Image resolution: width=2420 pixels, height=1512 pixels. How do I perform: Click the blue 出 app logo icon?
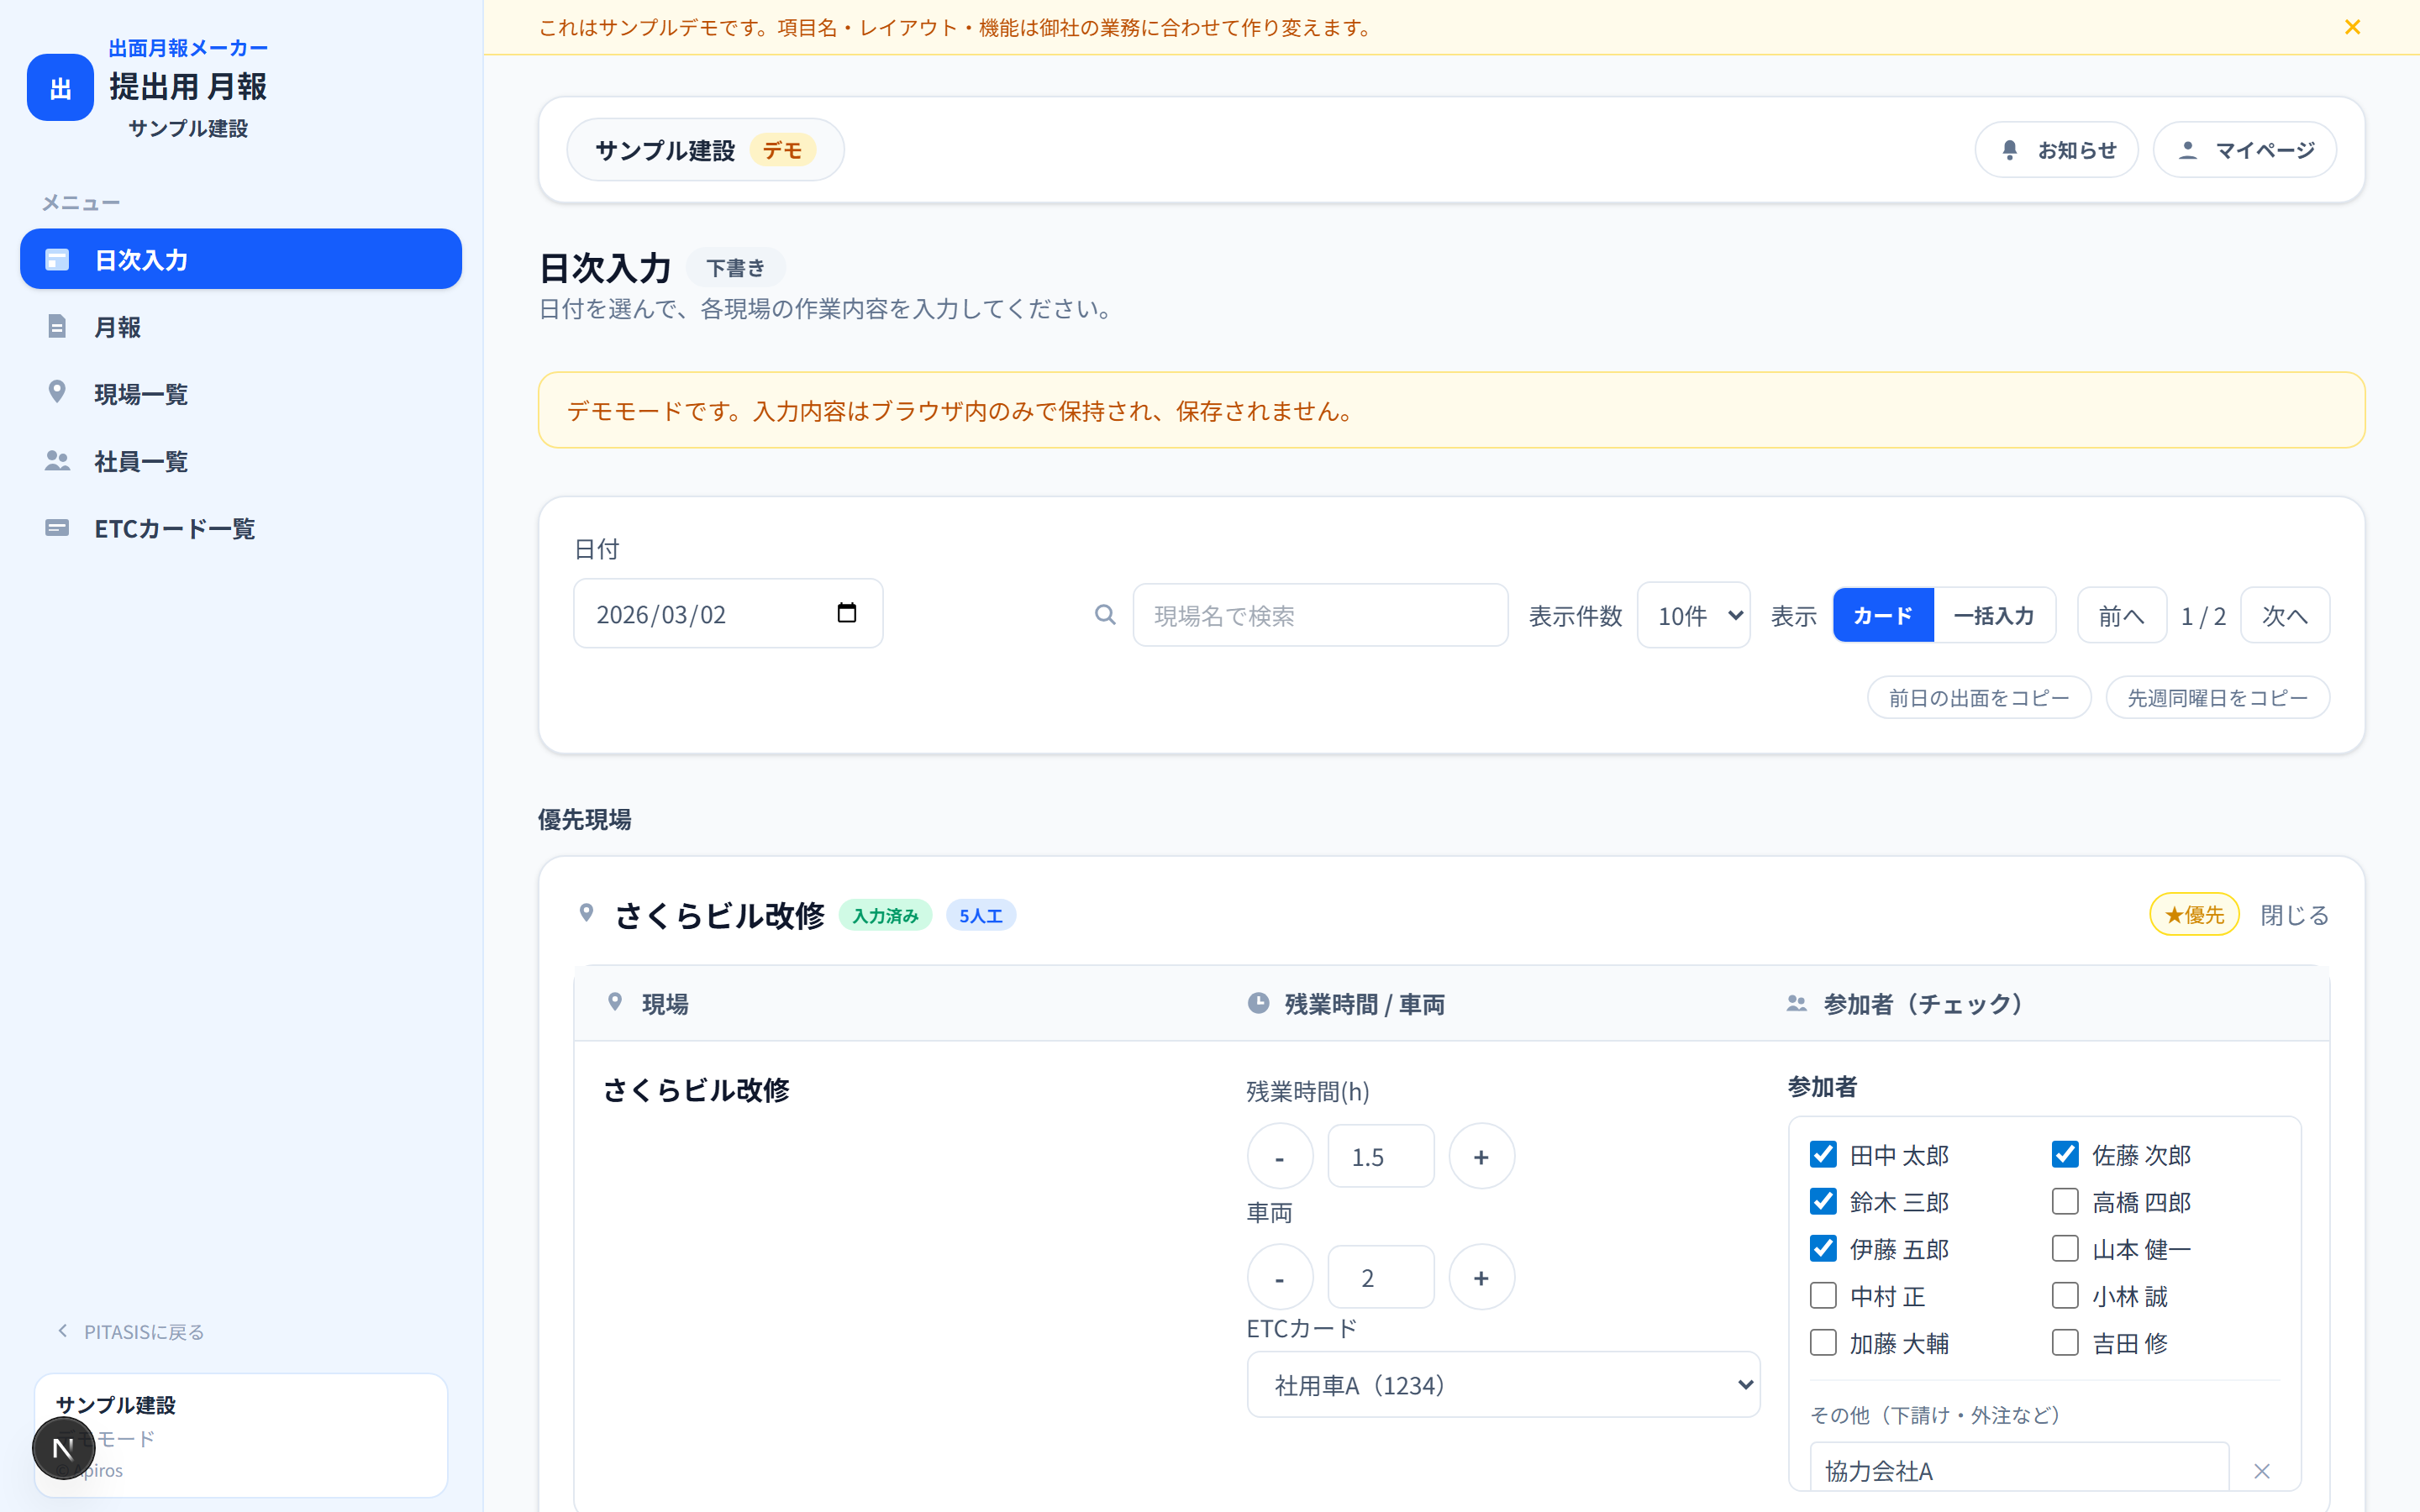(x=60, y=88)
